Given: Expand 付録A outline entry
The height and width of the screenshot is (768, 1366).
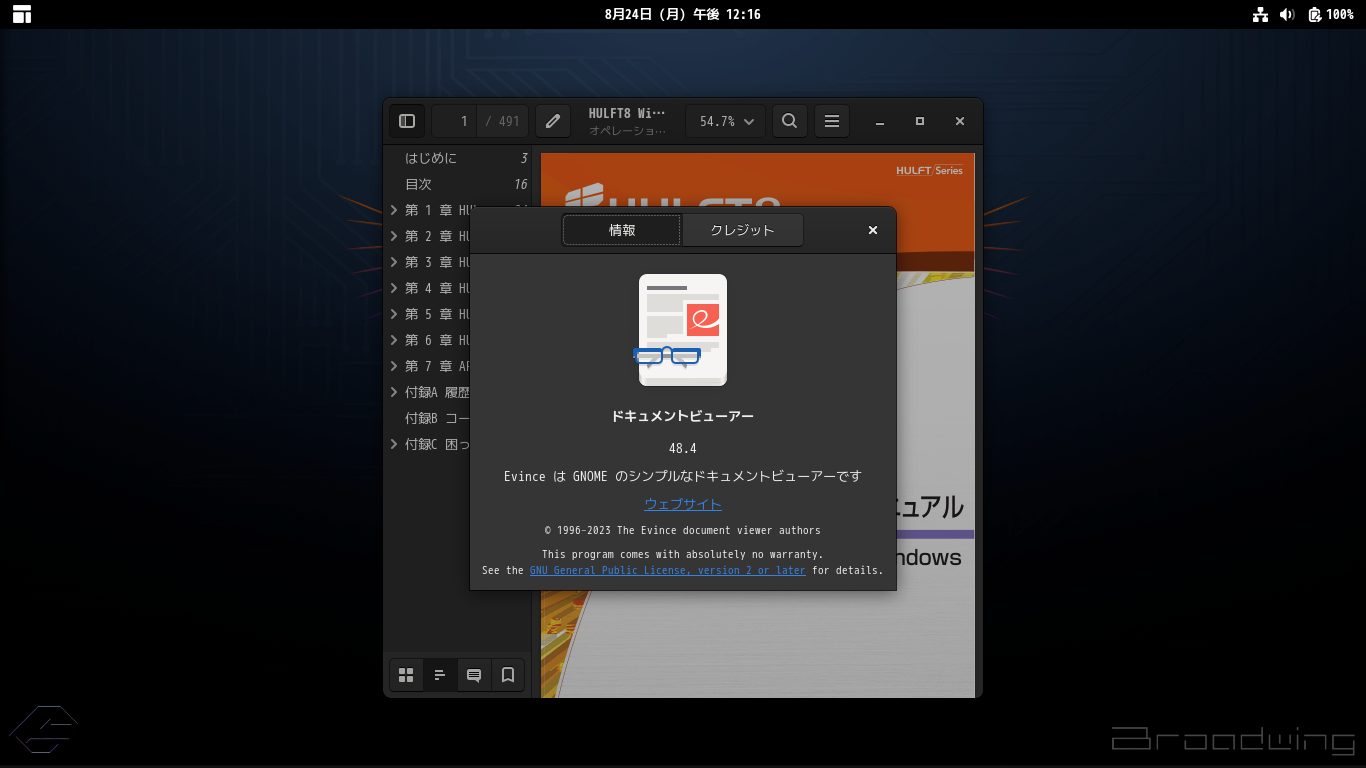Looking at the screenshot, I should 394,392.
